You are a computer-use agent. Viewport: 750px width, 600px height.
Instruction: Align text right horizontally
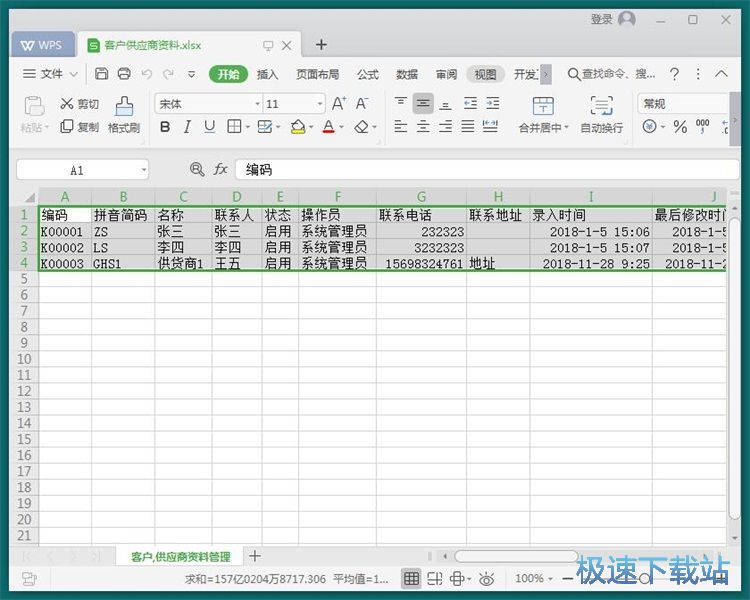click(x=445, y=127)
